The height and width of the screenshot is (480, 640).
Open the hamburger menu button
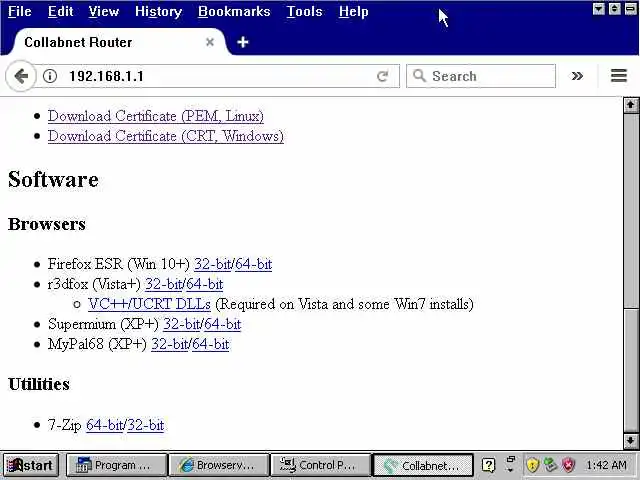point(619,76)
